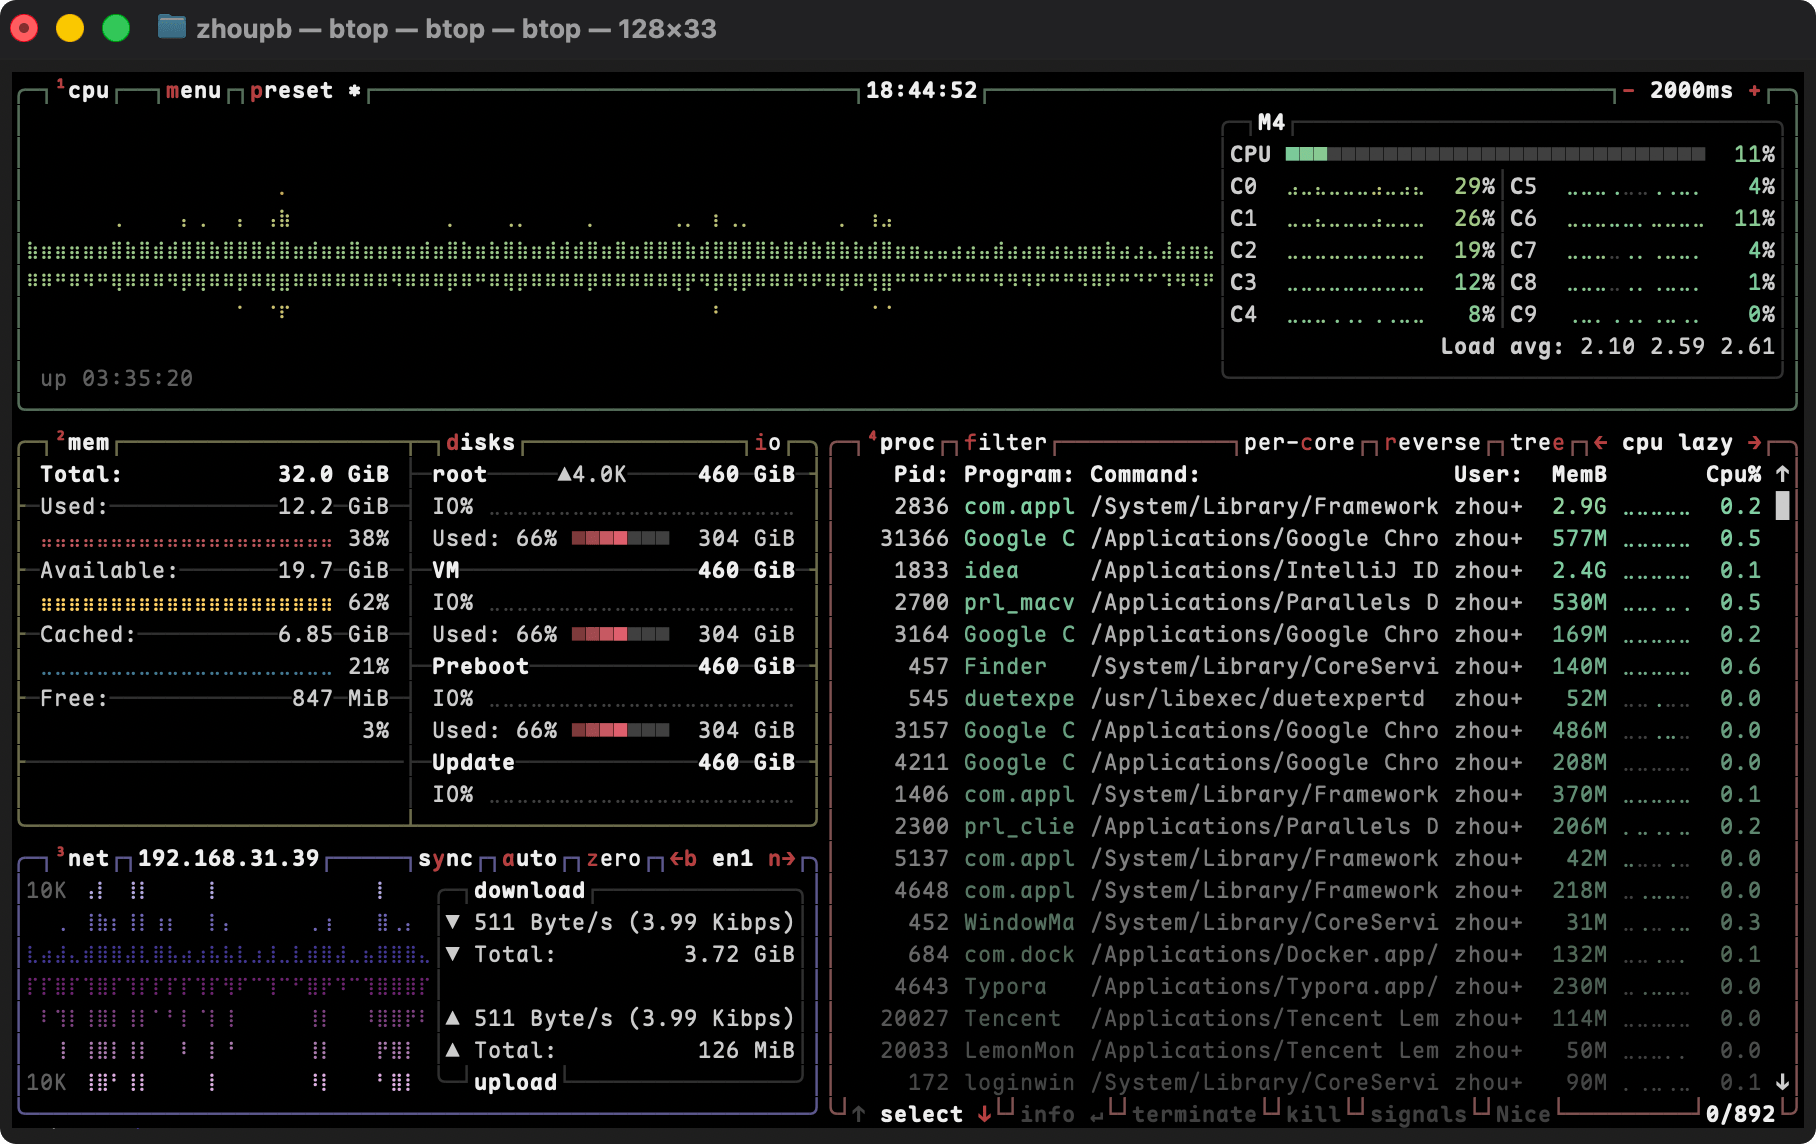The width and height of the screenshot is (1816, 1144).
Task: Cycle the preset view option
Action: pos(291,91)
